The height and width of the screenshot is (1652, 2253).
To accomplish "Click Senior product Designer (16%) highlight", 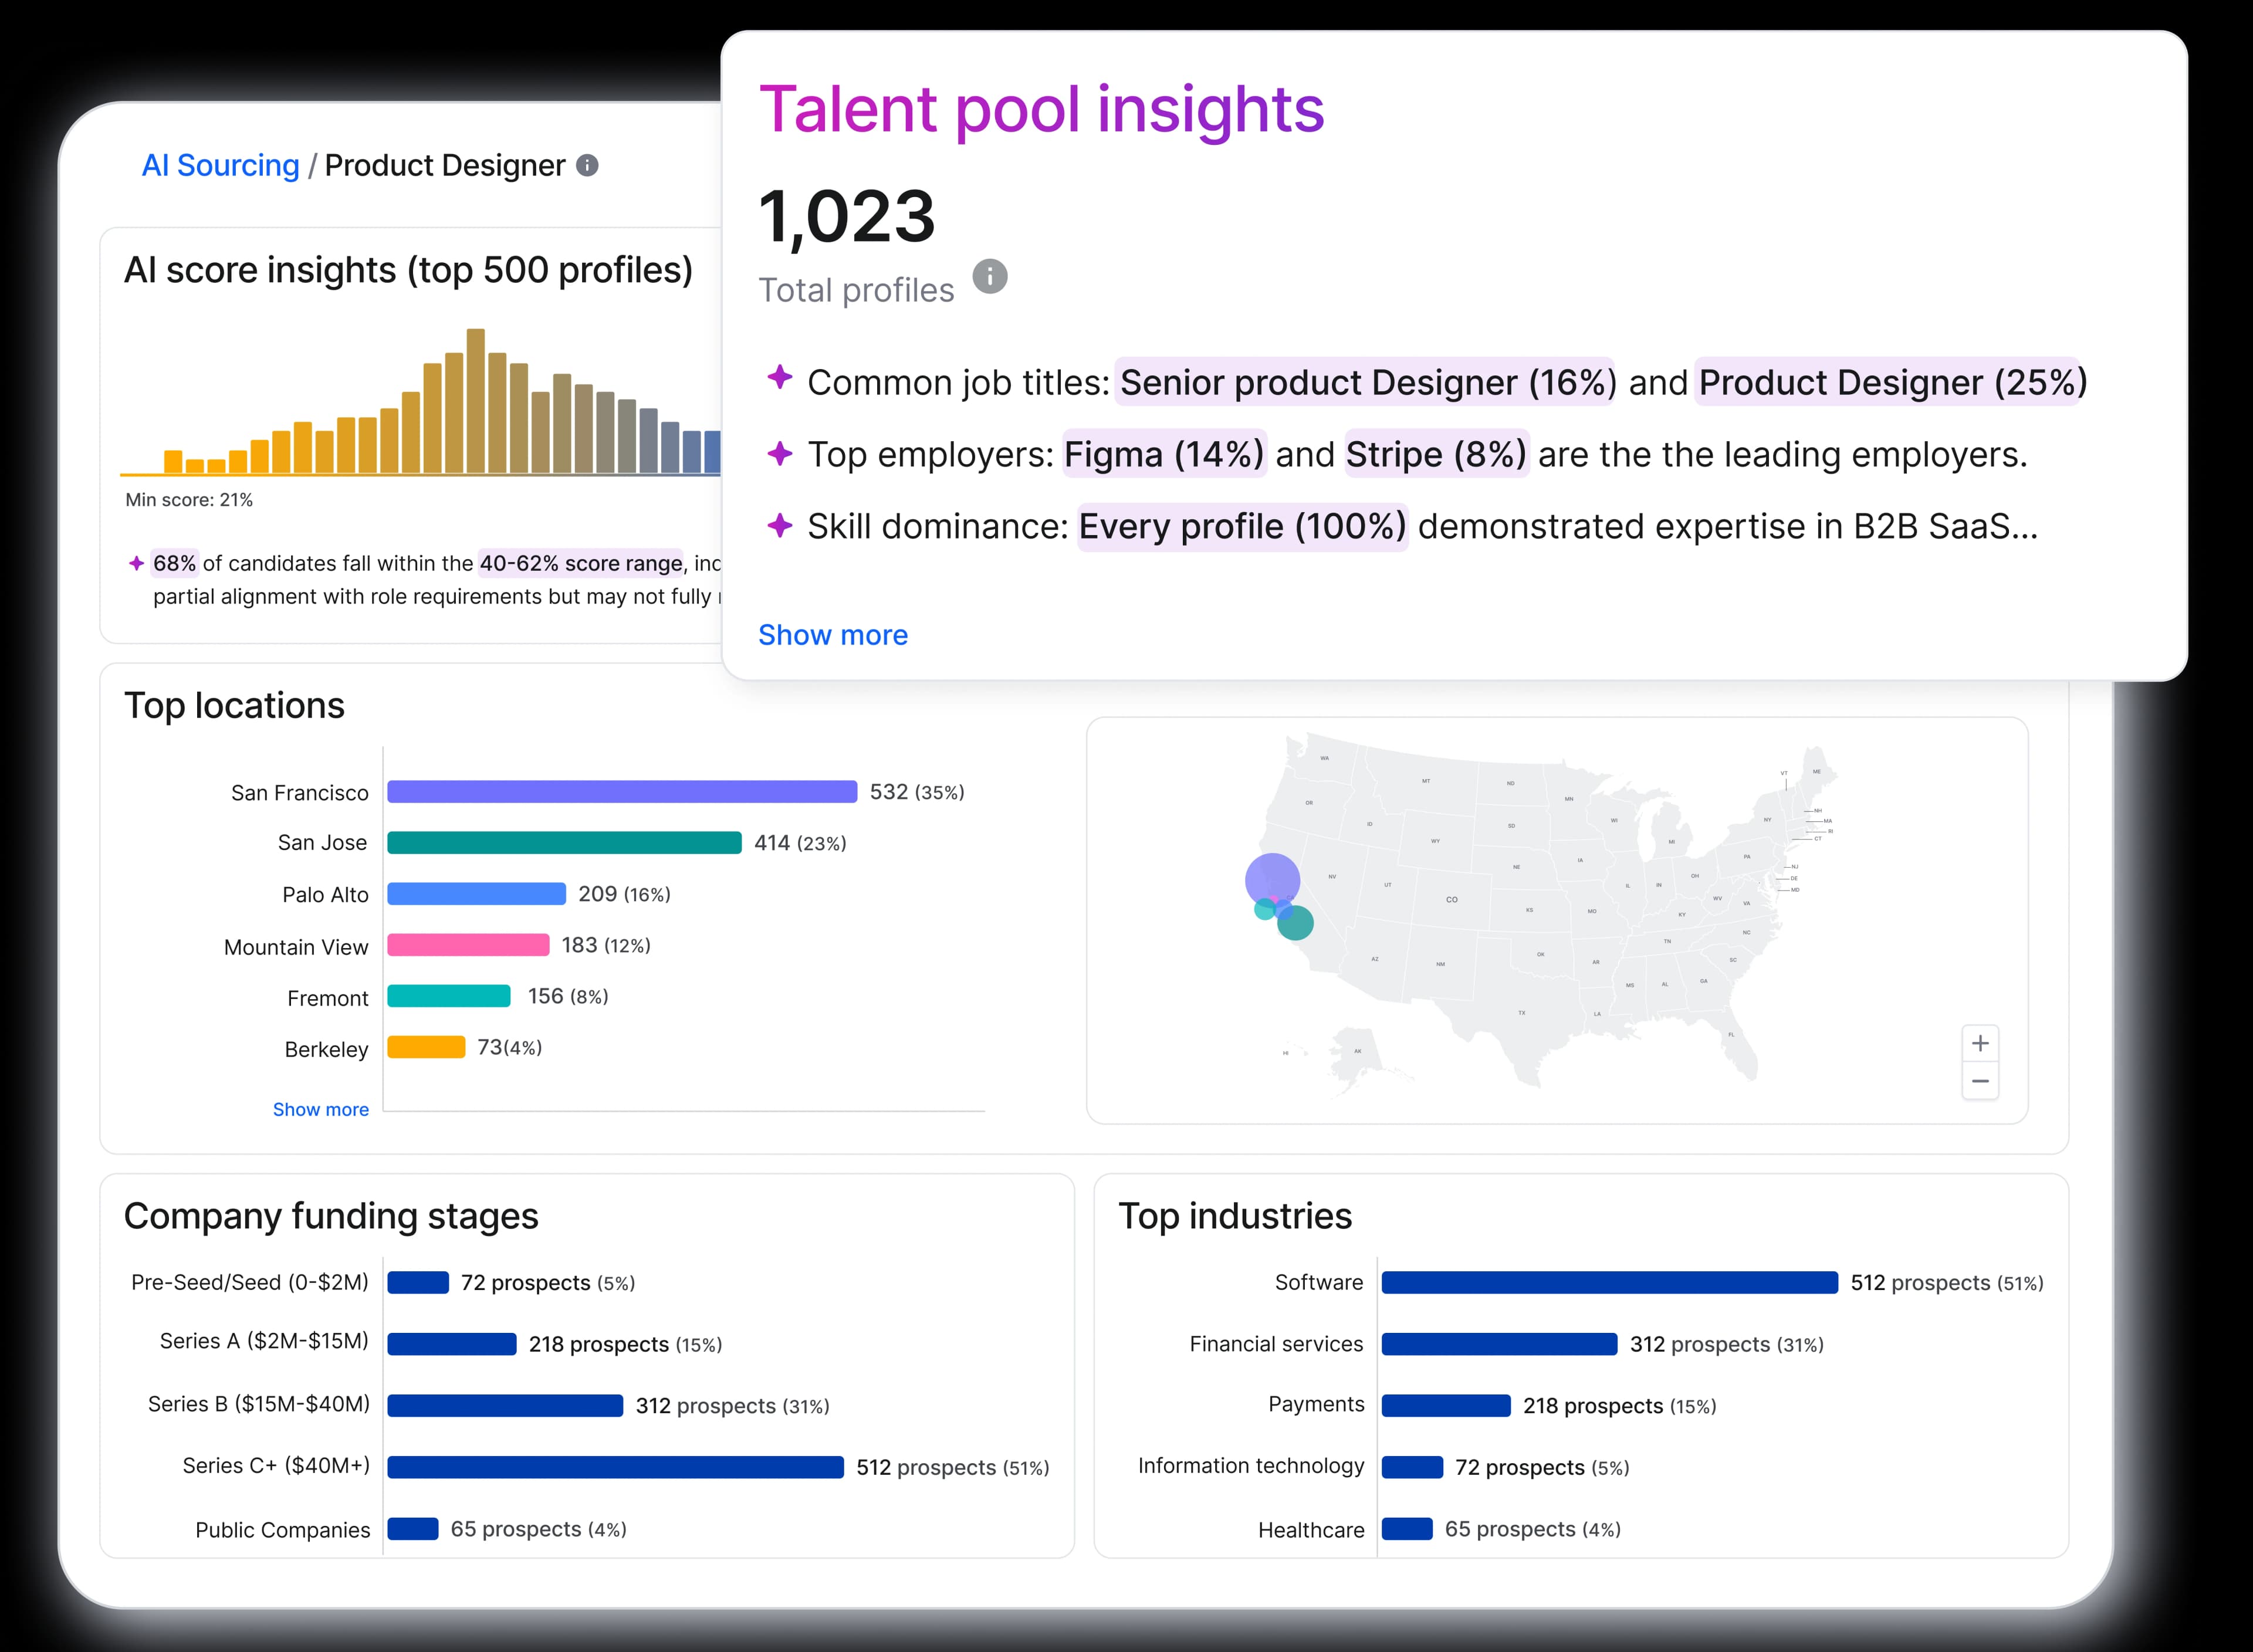I will (x=1365, y=382).
